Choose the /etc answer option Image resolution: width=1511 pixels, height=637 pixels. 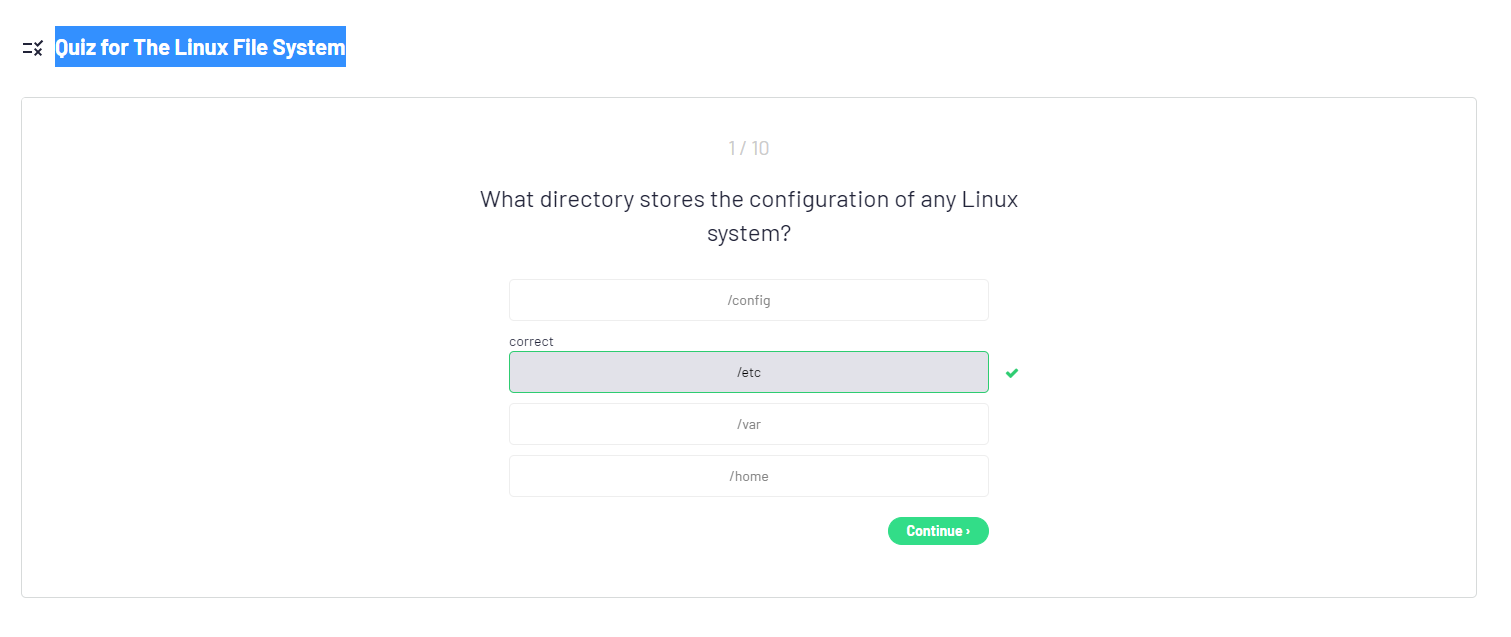(748, 372)
